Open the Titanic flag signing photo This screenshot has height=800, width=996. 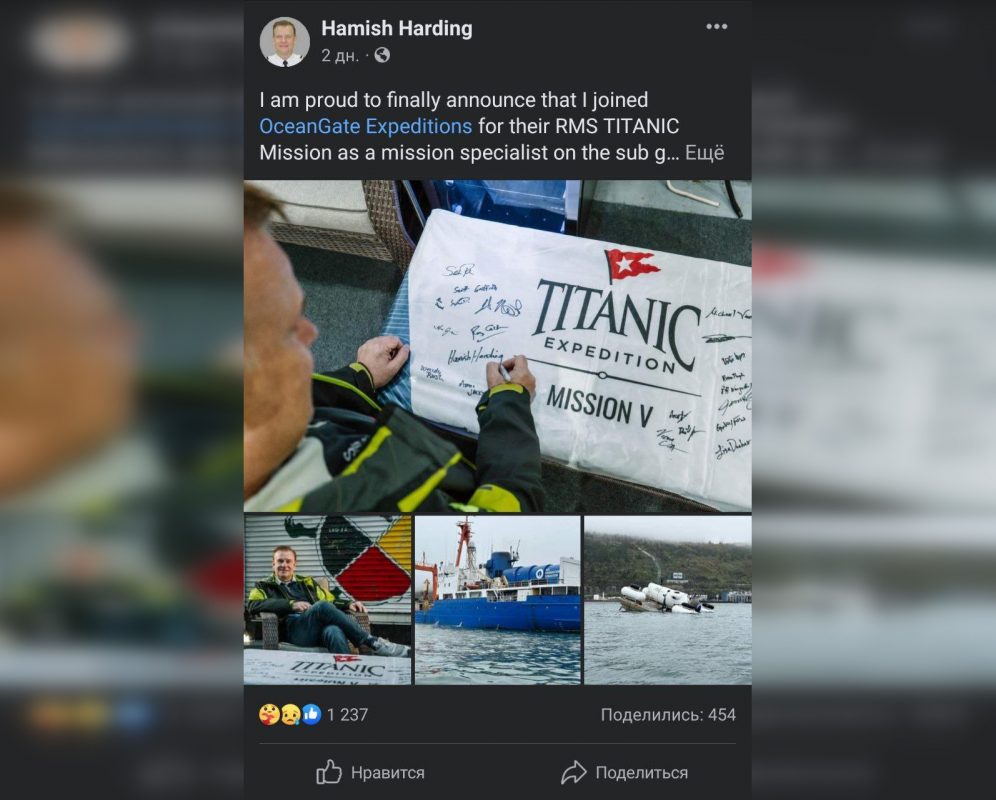[x=497, y=346]
